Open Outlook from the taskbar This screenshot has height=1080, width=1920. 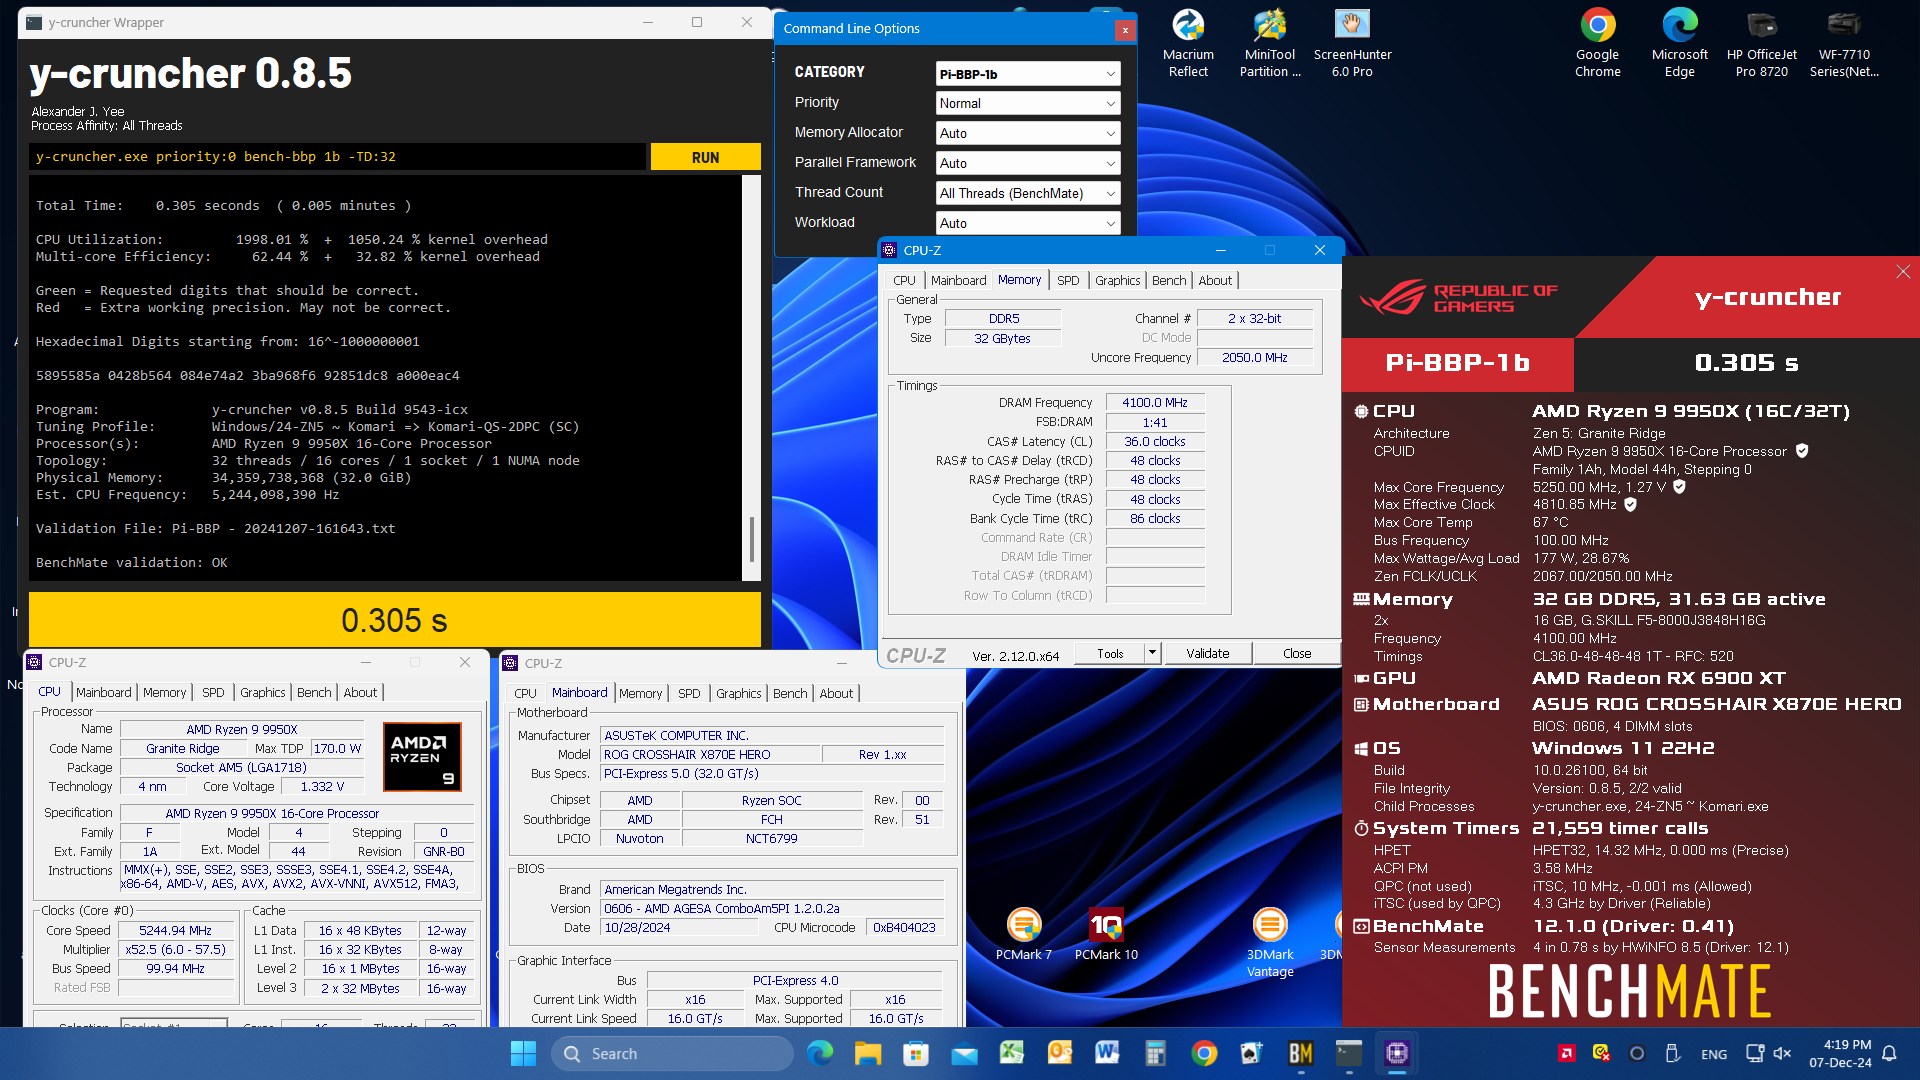coord(1060,1053)
